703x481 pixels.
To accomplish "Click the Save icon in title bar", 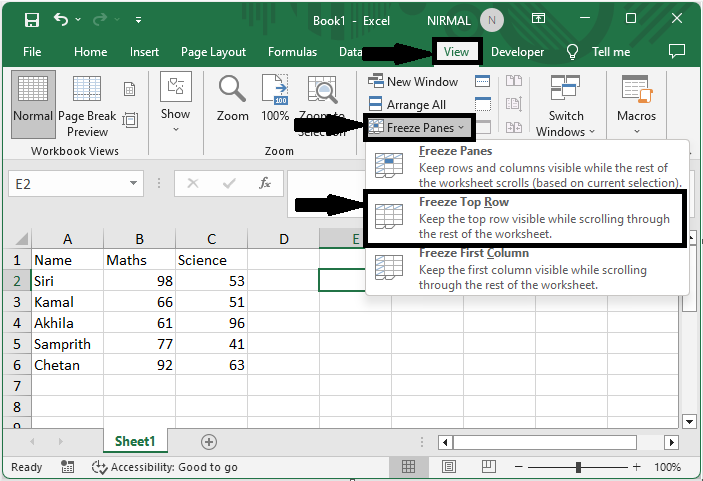I will point(31,19).
